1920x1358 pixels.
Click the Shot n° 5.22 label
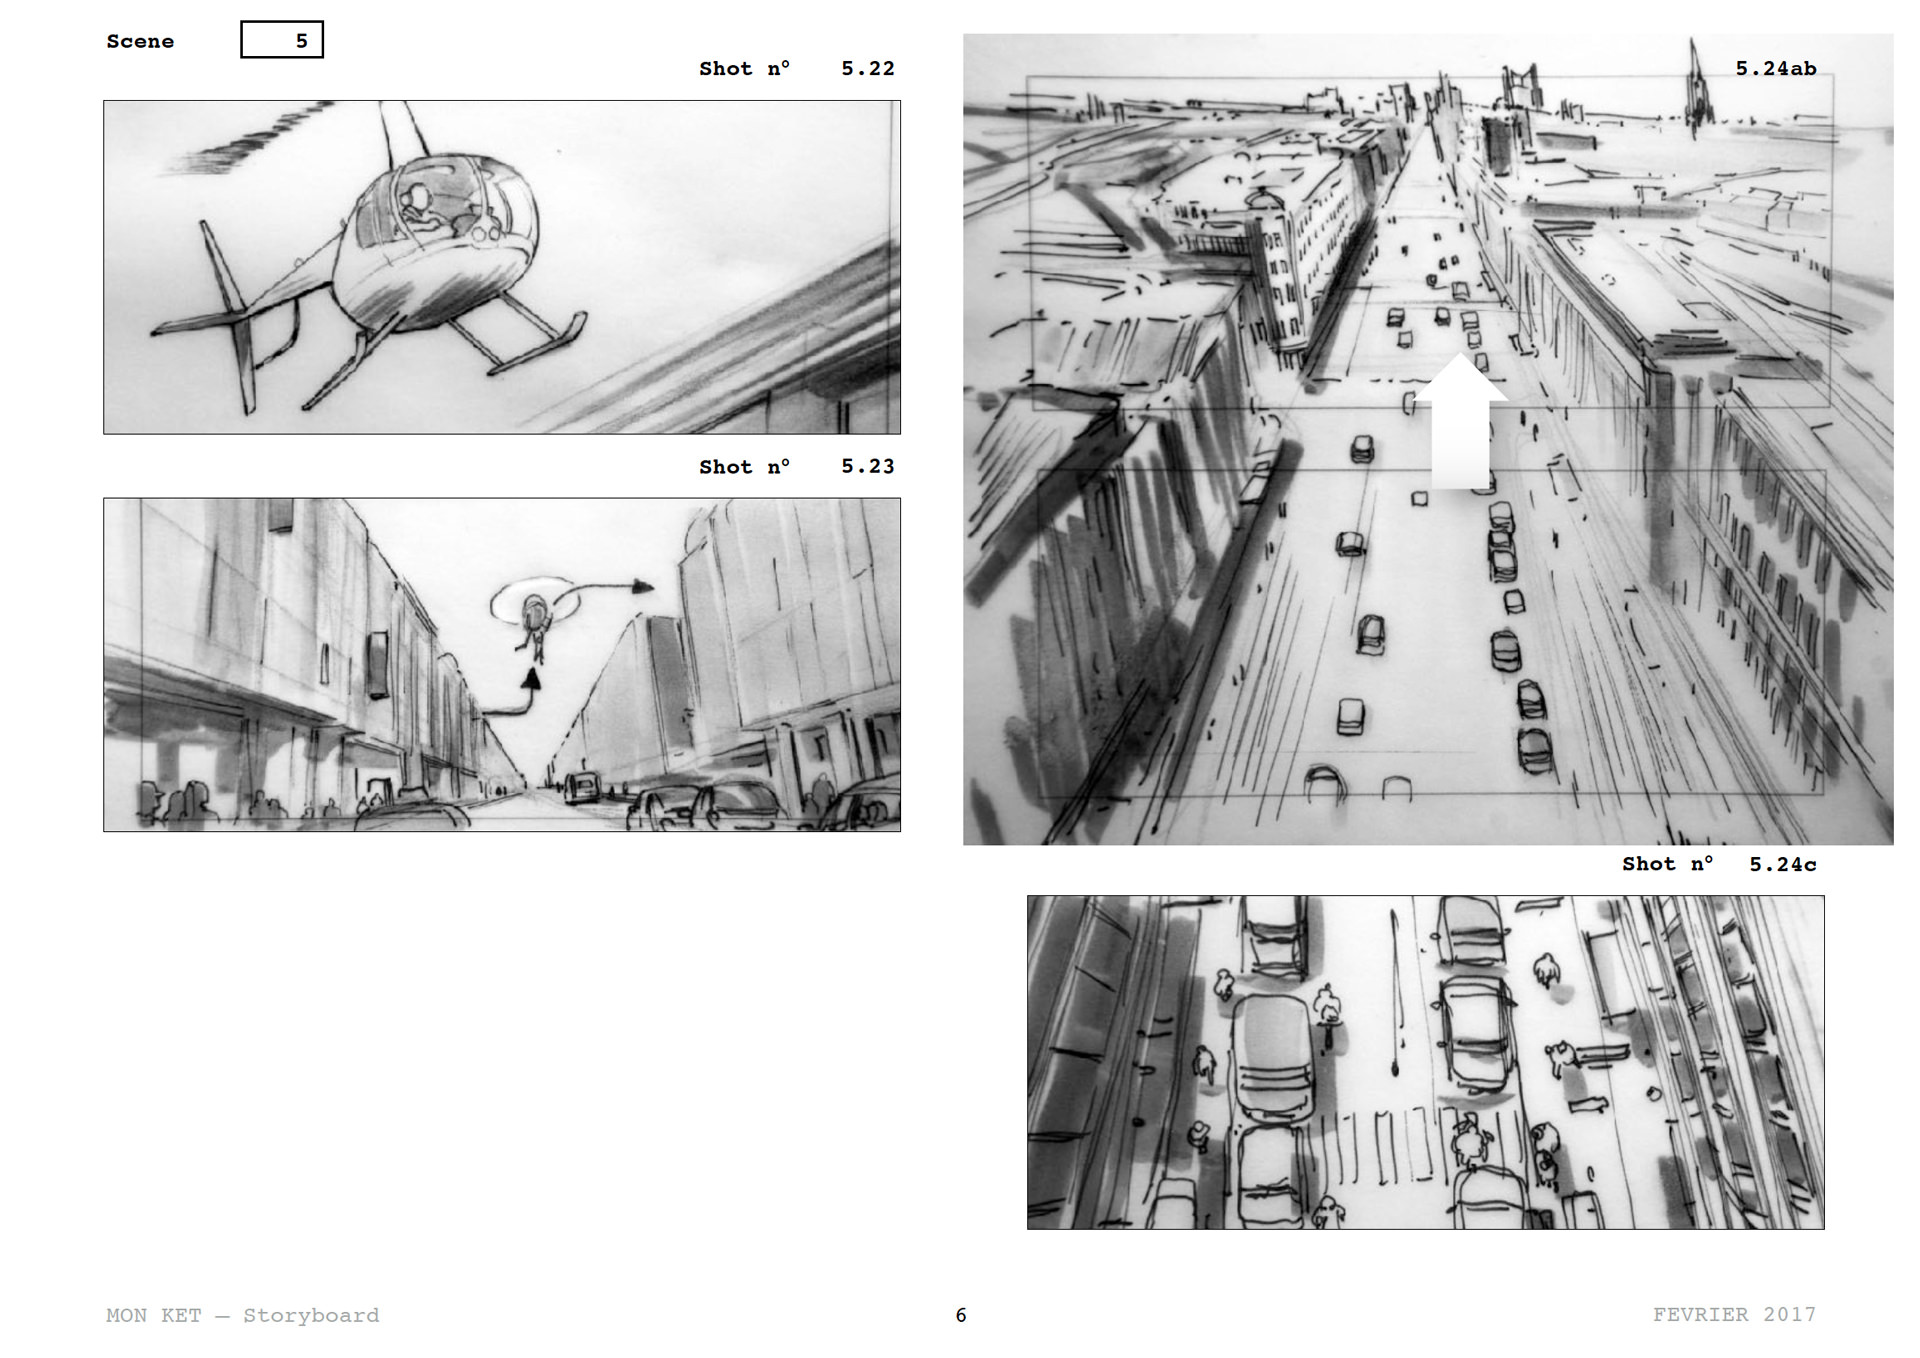(796, 68)
